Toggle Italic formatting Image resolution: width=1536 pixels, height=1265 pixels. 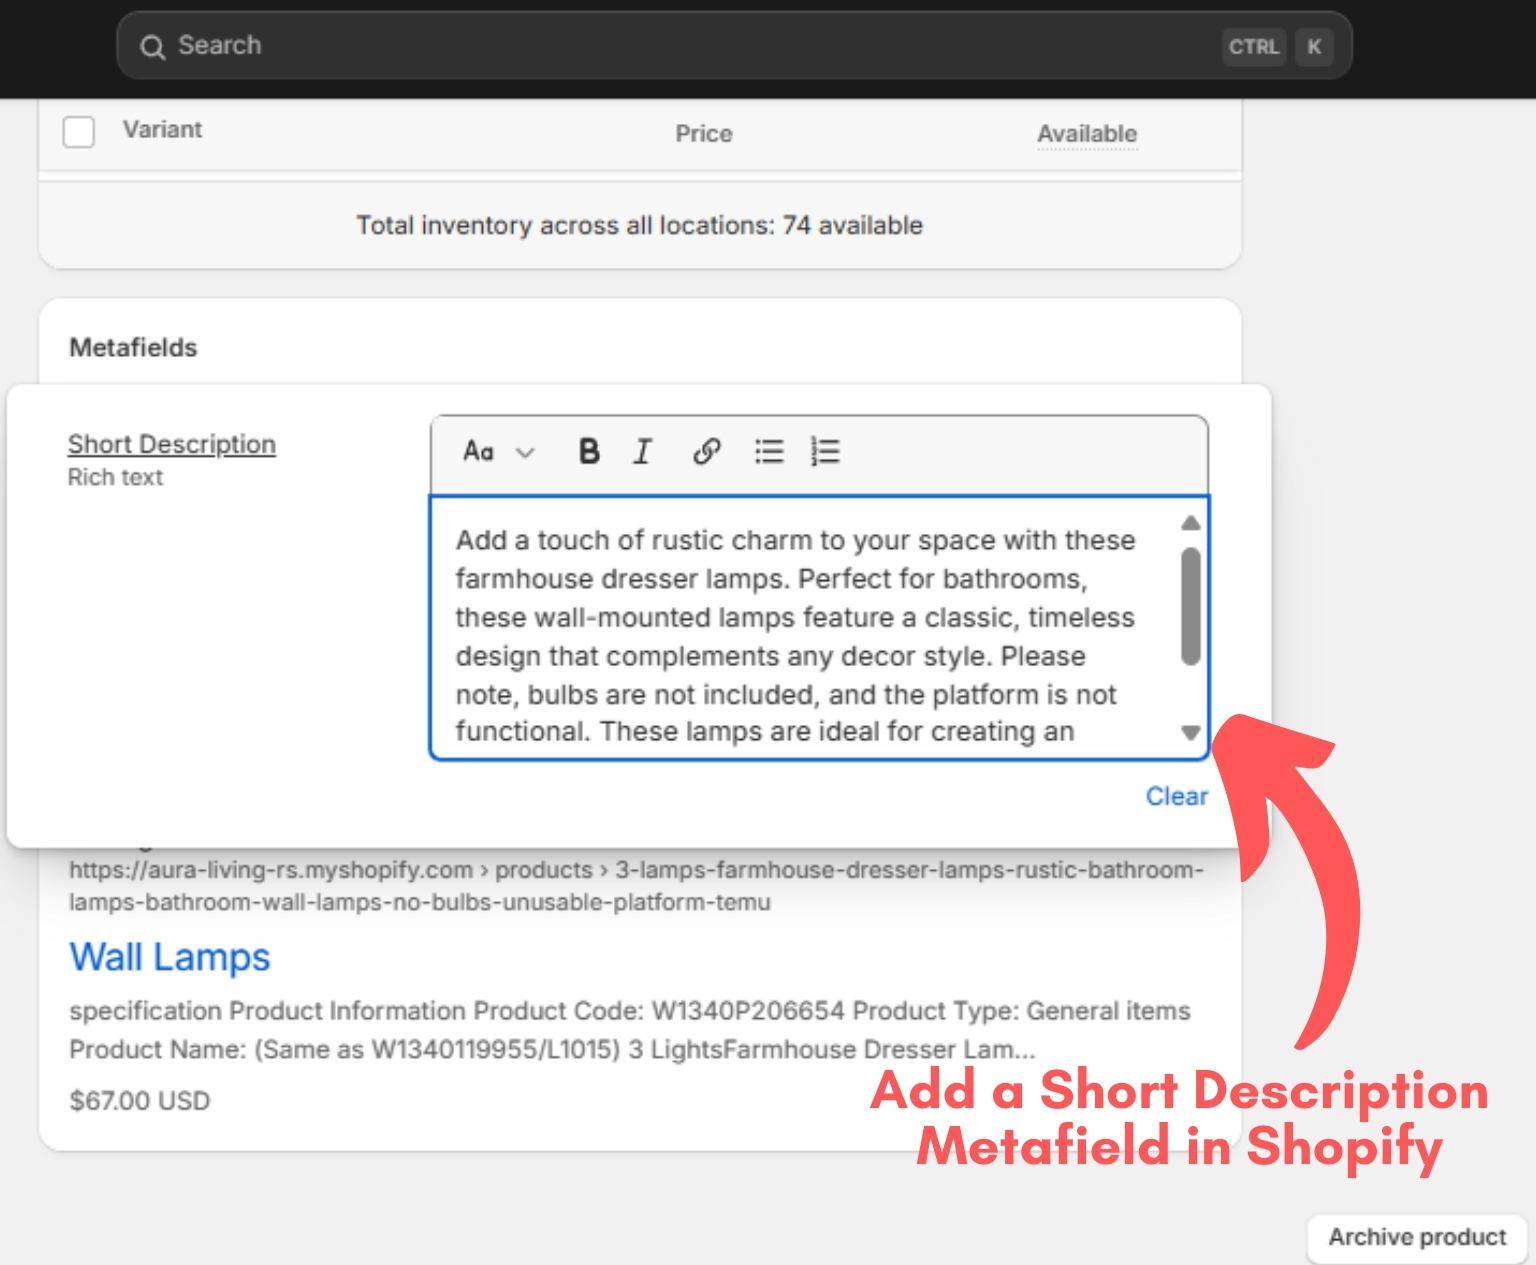[x=643, y=452]
